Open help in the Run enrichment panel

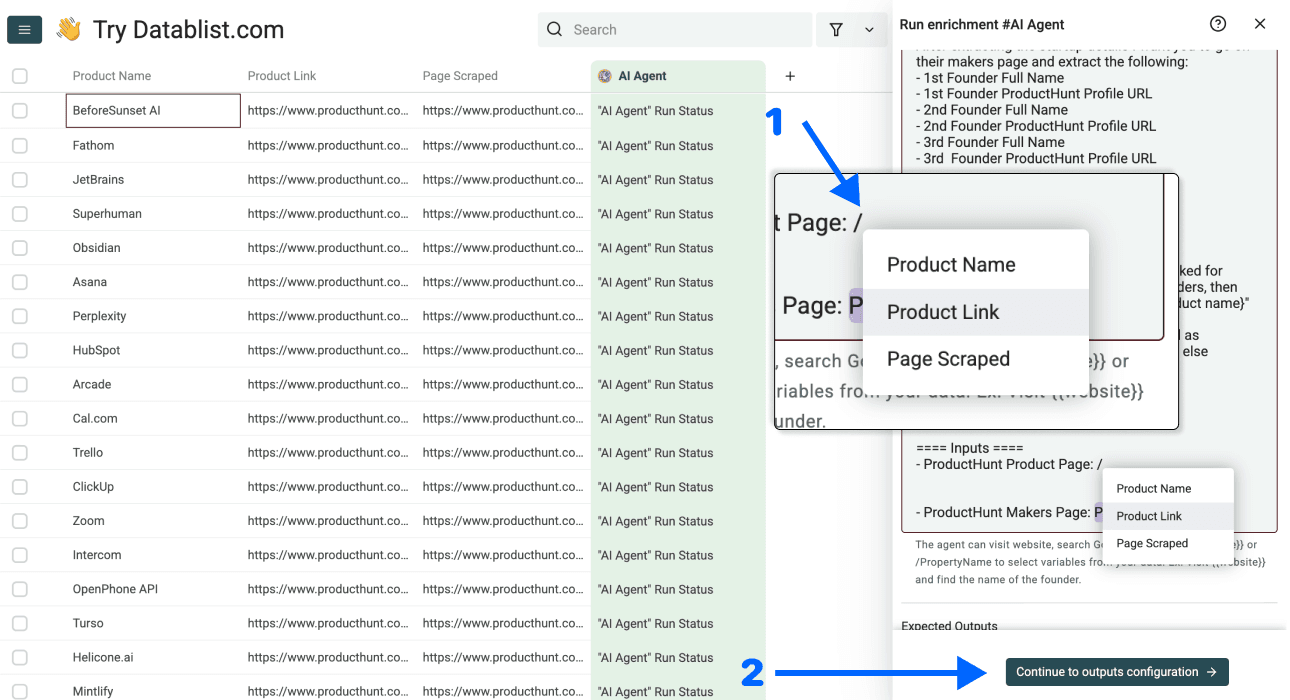pos(1217,23)
